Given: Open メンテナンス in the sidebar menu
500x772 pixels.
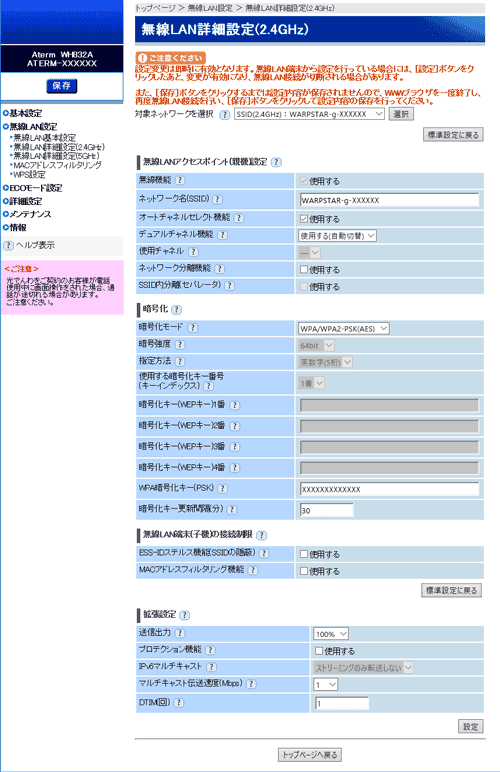Looking at the screenshot, I should click(30, 214).
